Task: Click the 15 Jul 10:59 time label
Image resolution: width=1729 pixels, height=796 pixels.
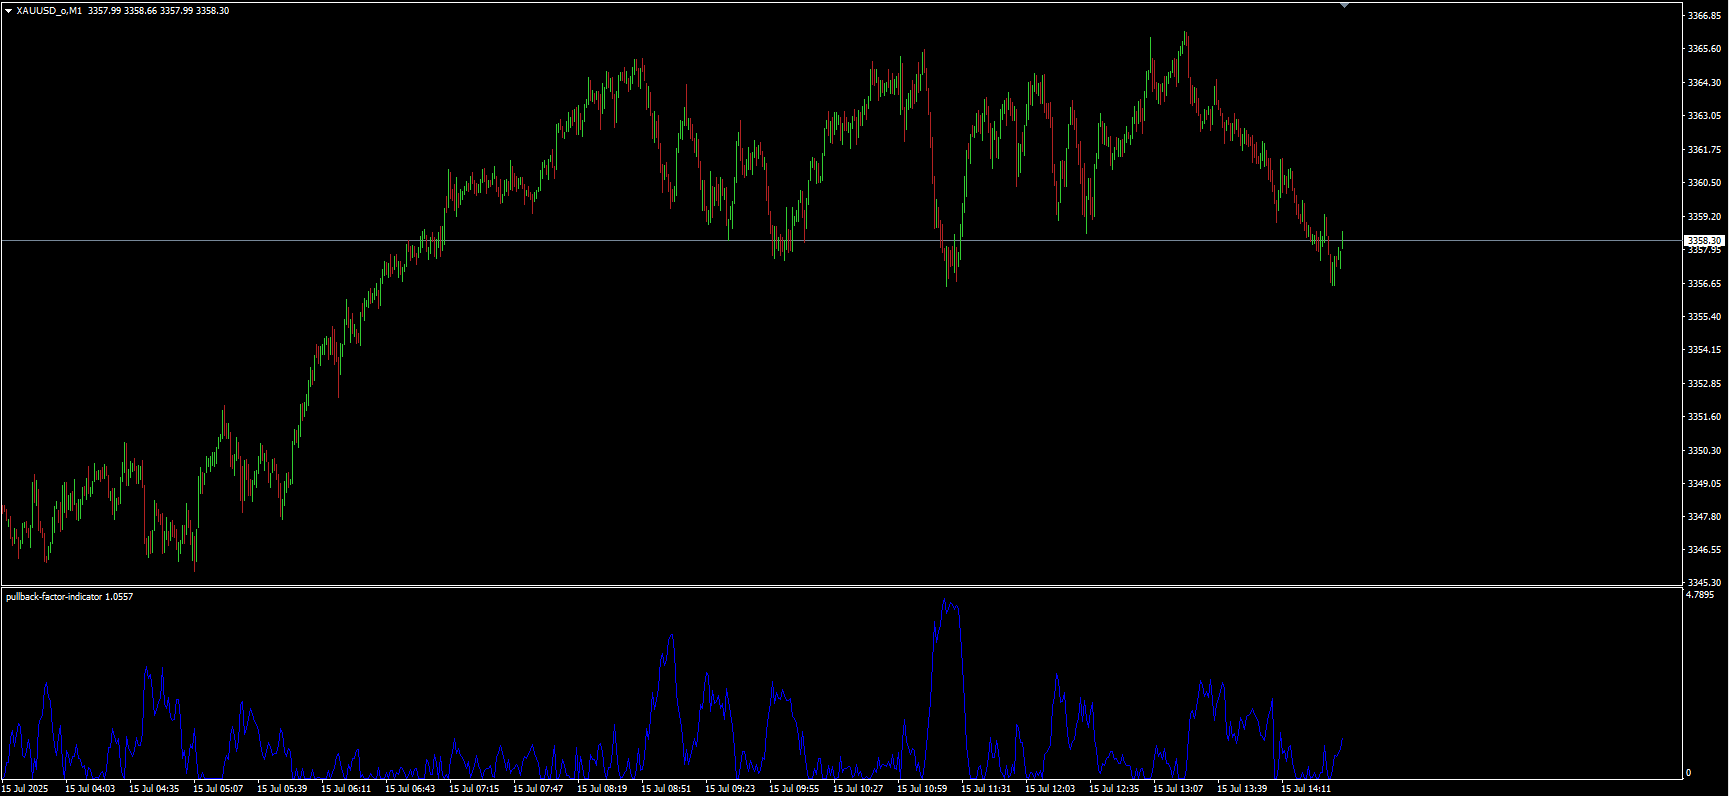Action: pyautogui.click(x=922, y=789)
